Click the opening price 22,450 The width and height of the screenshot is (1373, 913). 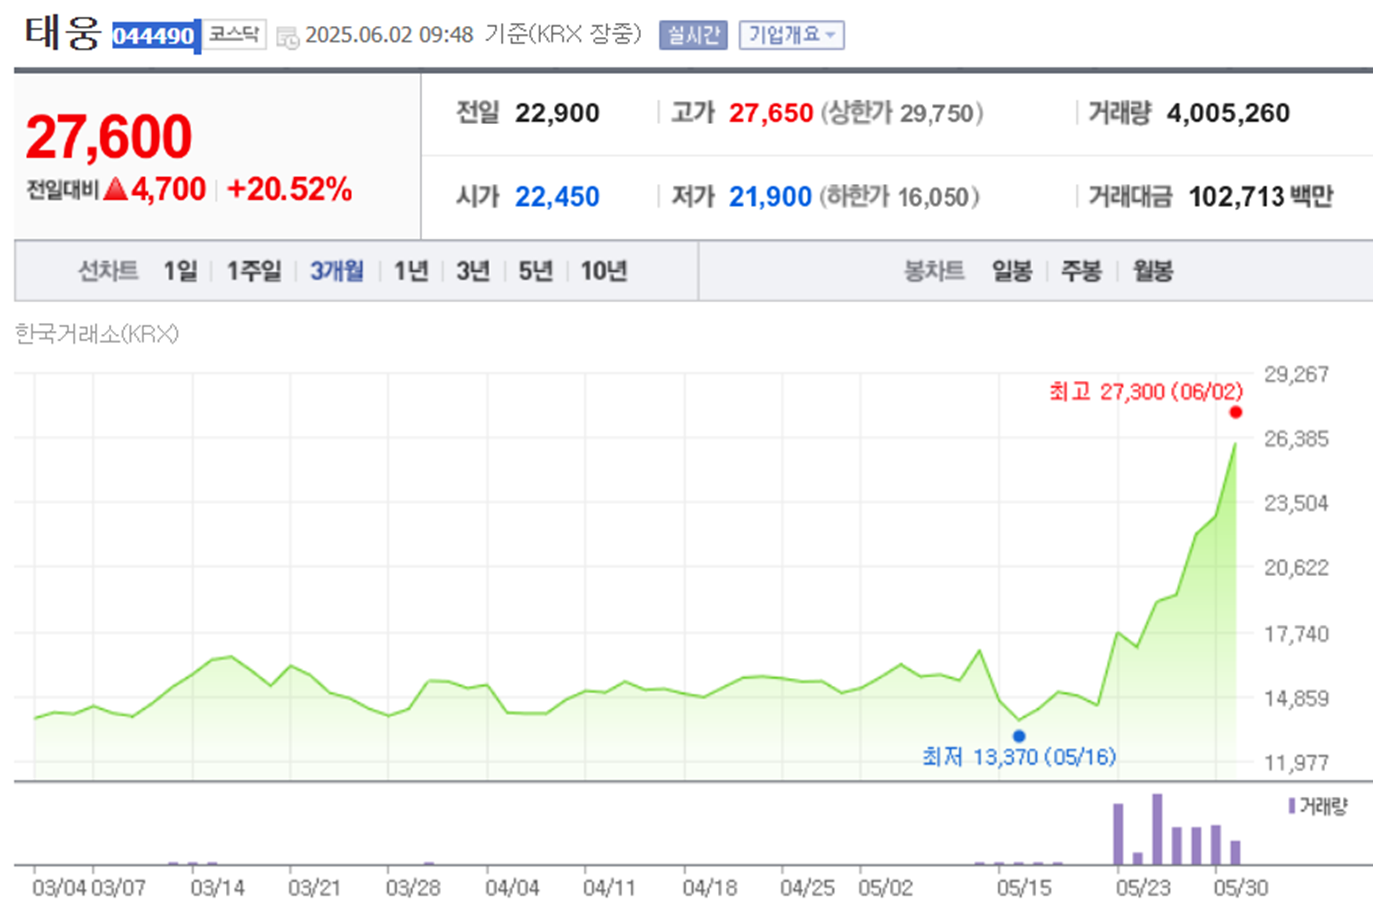point(557,196)
